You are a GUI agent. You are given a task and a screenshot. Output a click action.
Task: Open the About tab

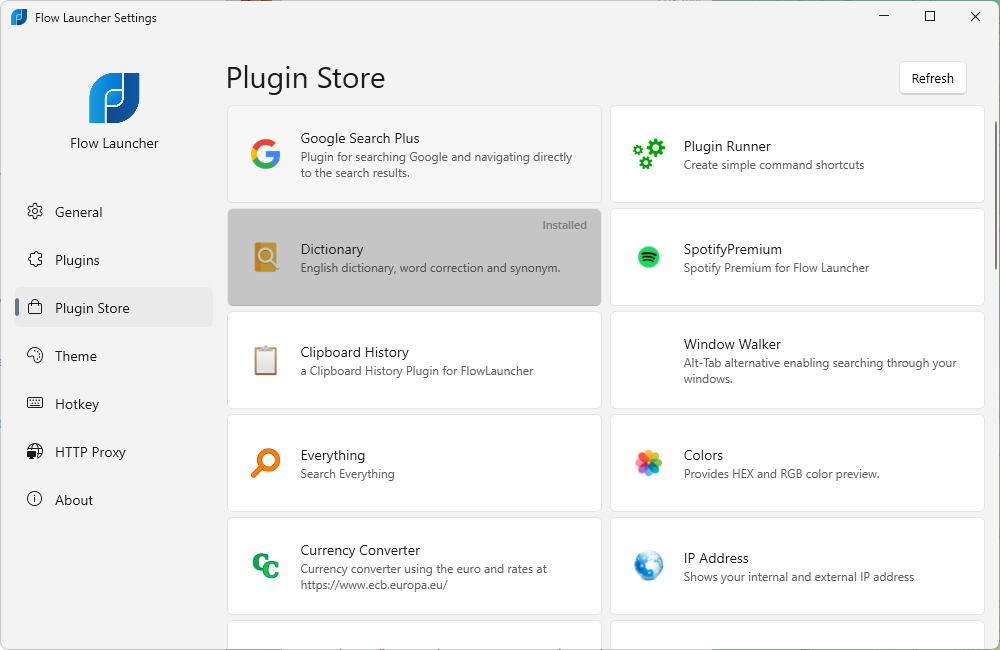click(x=114, y=499)
